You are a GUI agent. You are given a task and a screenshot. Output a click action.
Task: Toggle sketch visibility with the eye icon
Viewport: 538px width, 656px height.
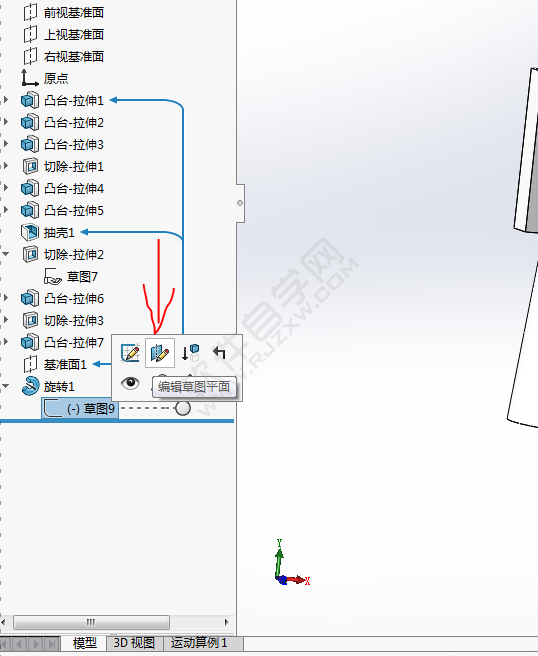pyautogui.click(x=130, y=382)
